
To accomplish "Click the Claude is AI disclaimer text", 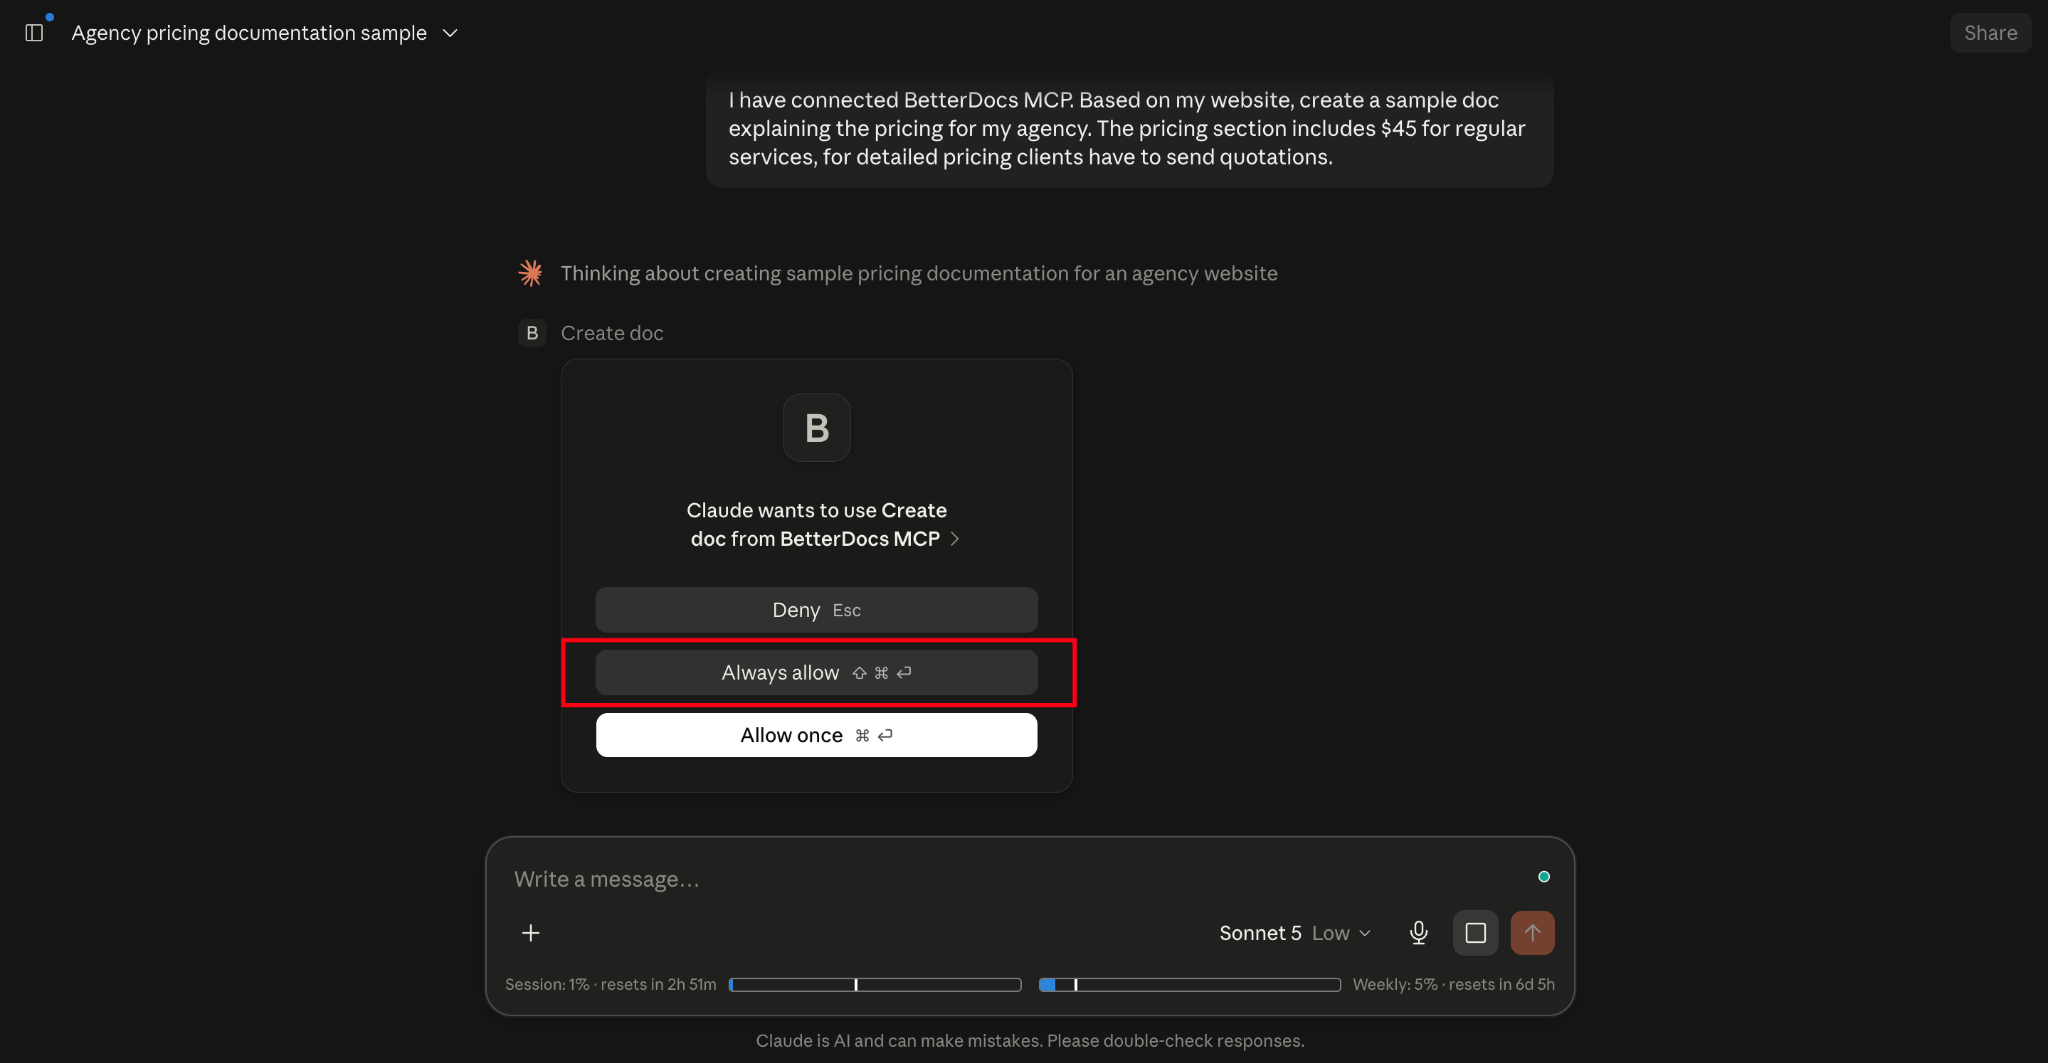I will click(1030, 1041).
